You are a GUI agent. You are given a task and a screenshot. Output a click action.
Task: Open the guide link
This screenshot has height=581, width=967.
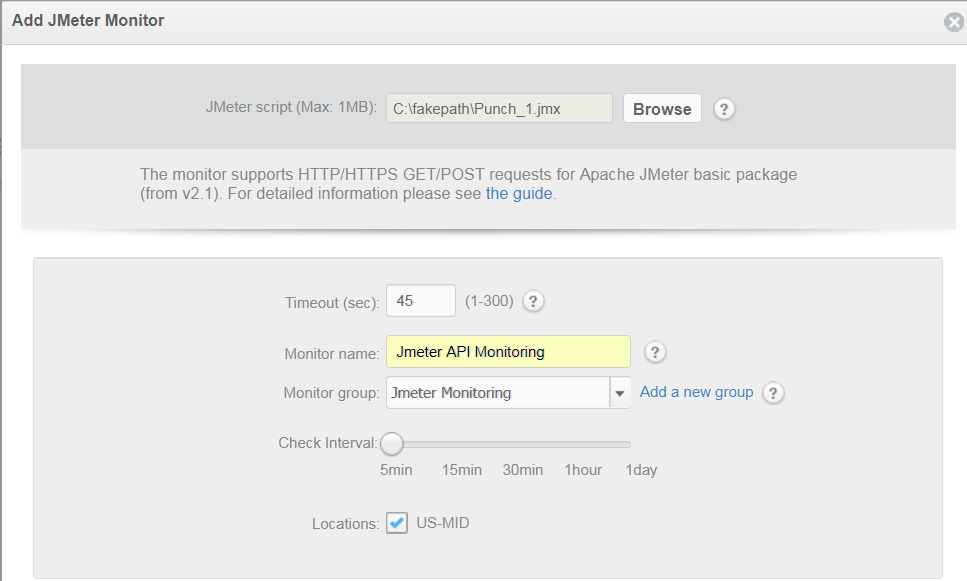[519, 194]
